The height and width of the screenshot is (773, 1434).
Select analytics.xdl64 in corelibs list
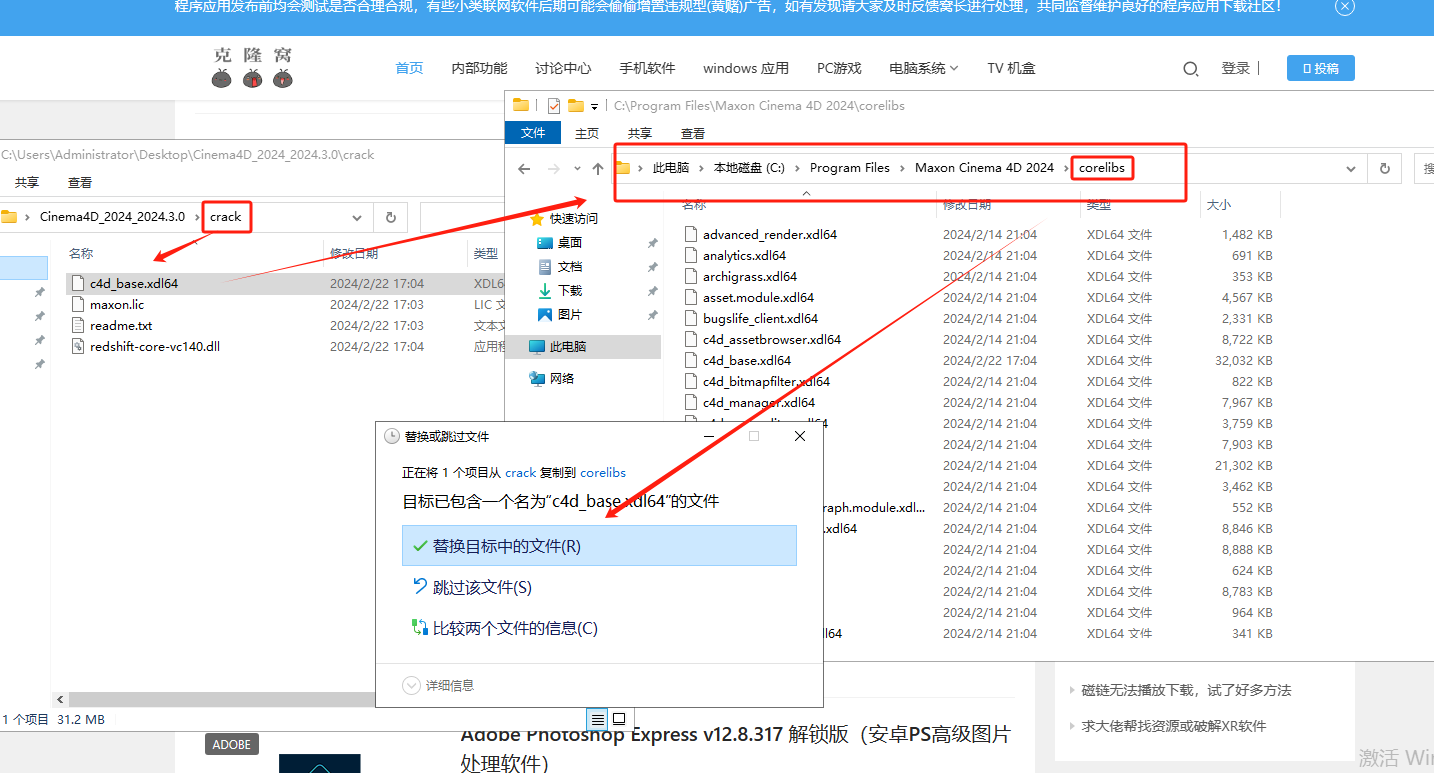pyautogui.click(x=744, y=255)
